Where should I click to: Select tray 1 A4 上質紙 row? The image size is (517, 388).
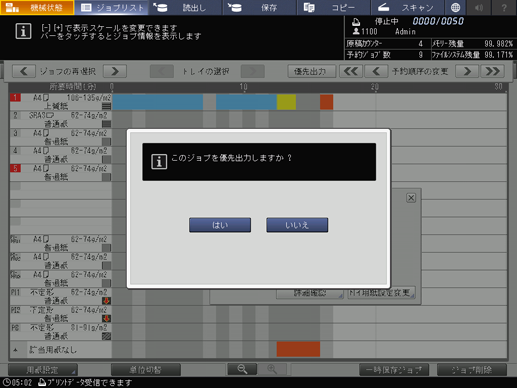(61, 102)
